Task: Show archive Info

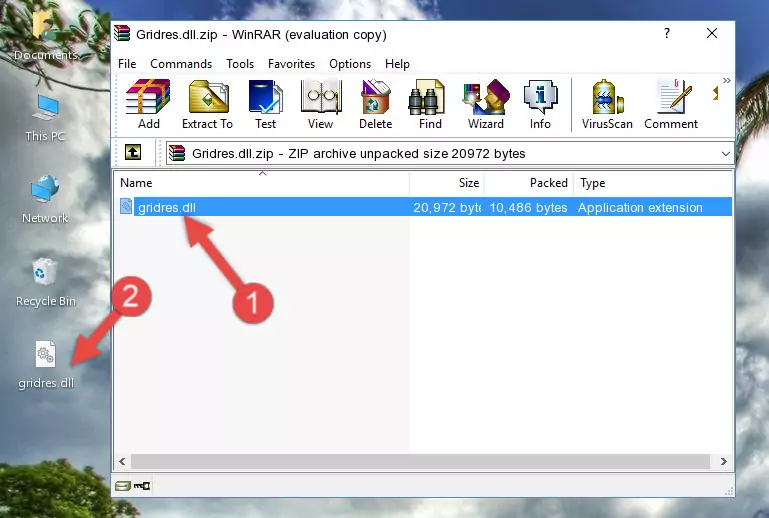Action: [x=540, y=104]
